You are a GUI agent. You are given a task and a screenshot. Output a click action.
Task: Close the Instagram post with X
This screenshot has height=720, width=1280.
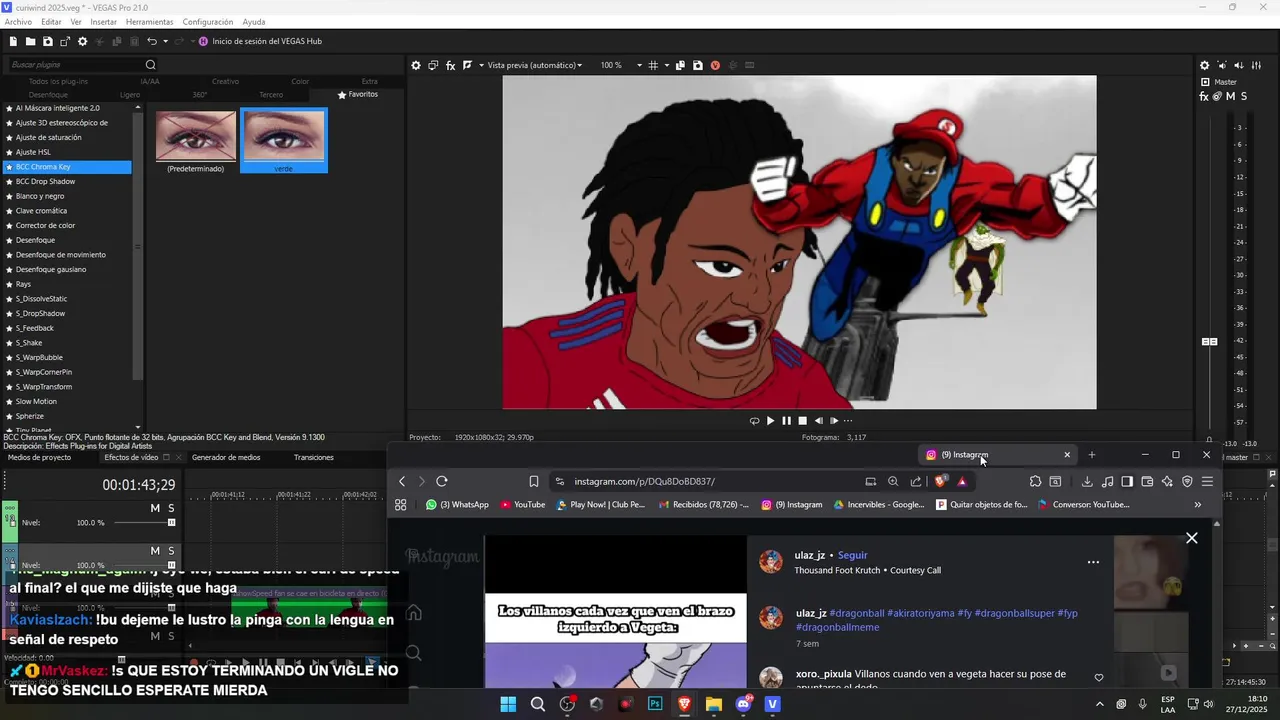(1192, 538)
